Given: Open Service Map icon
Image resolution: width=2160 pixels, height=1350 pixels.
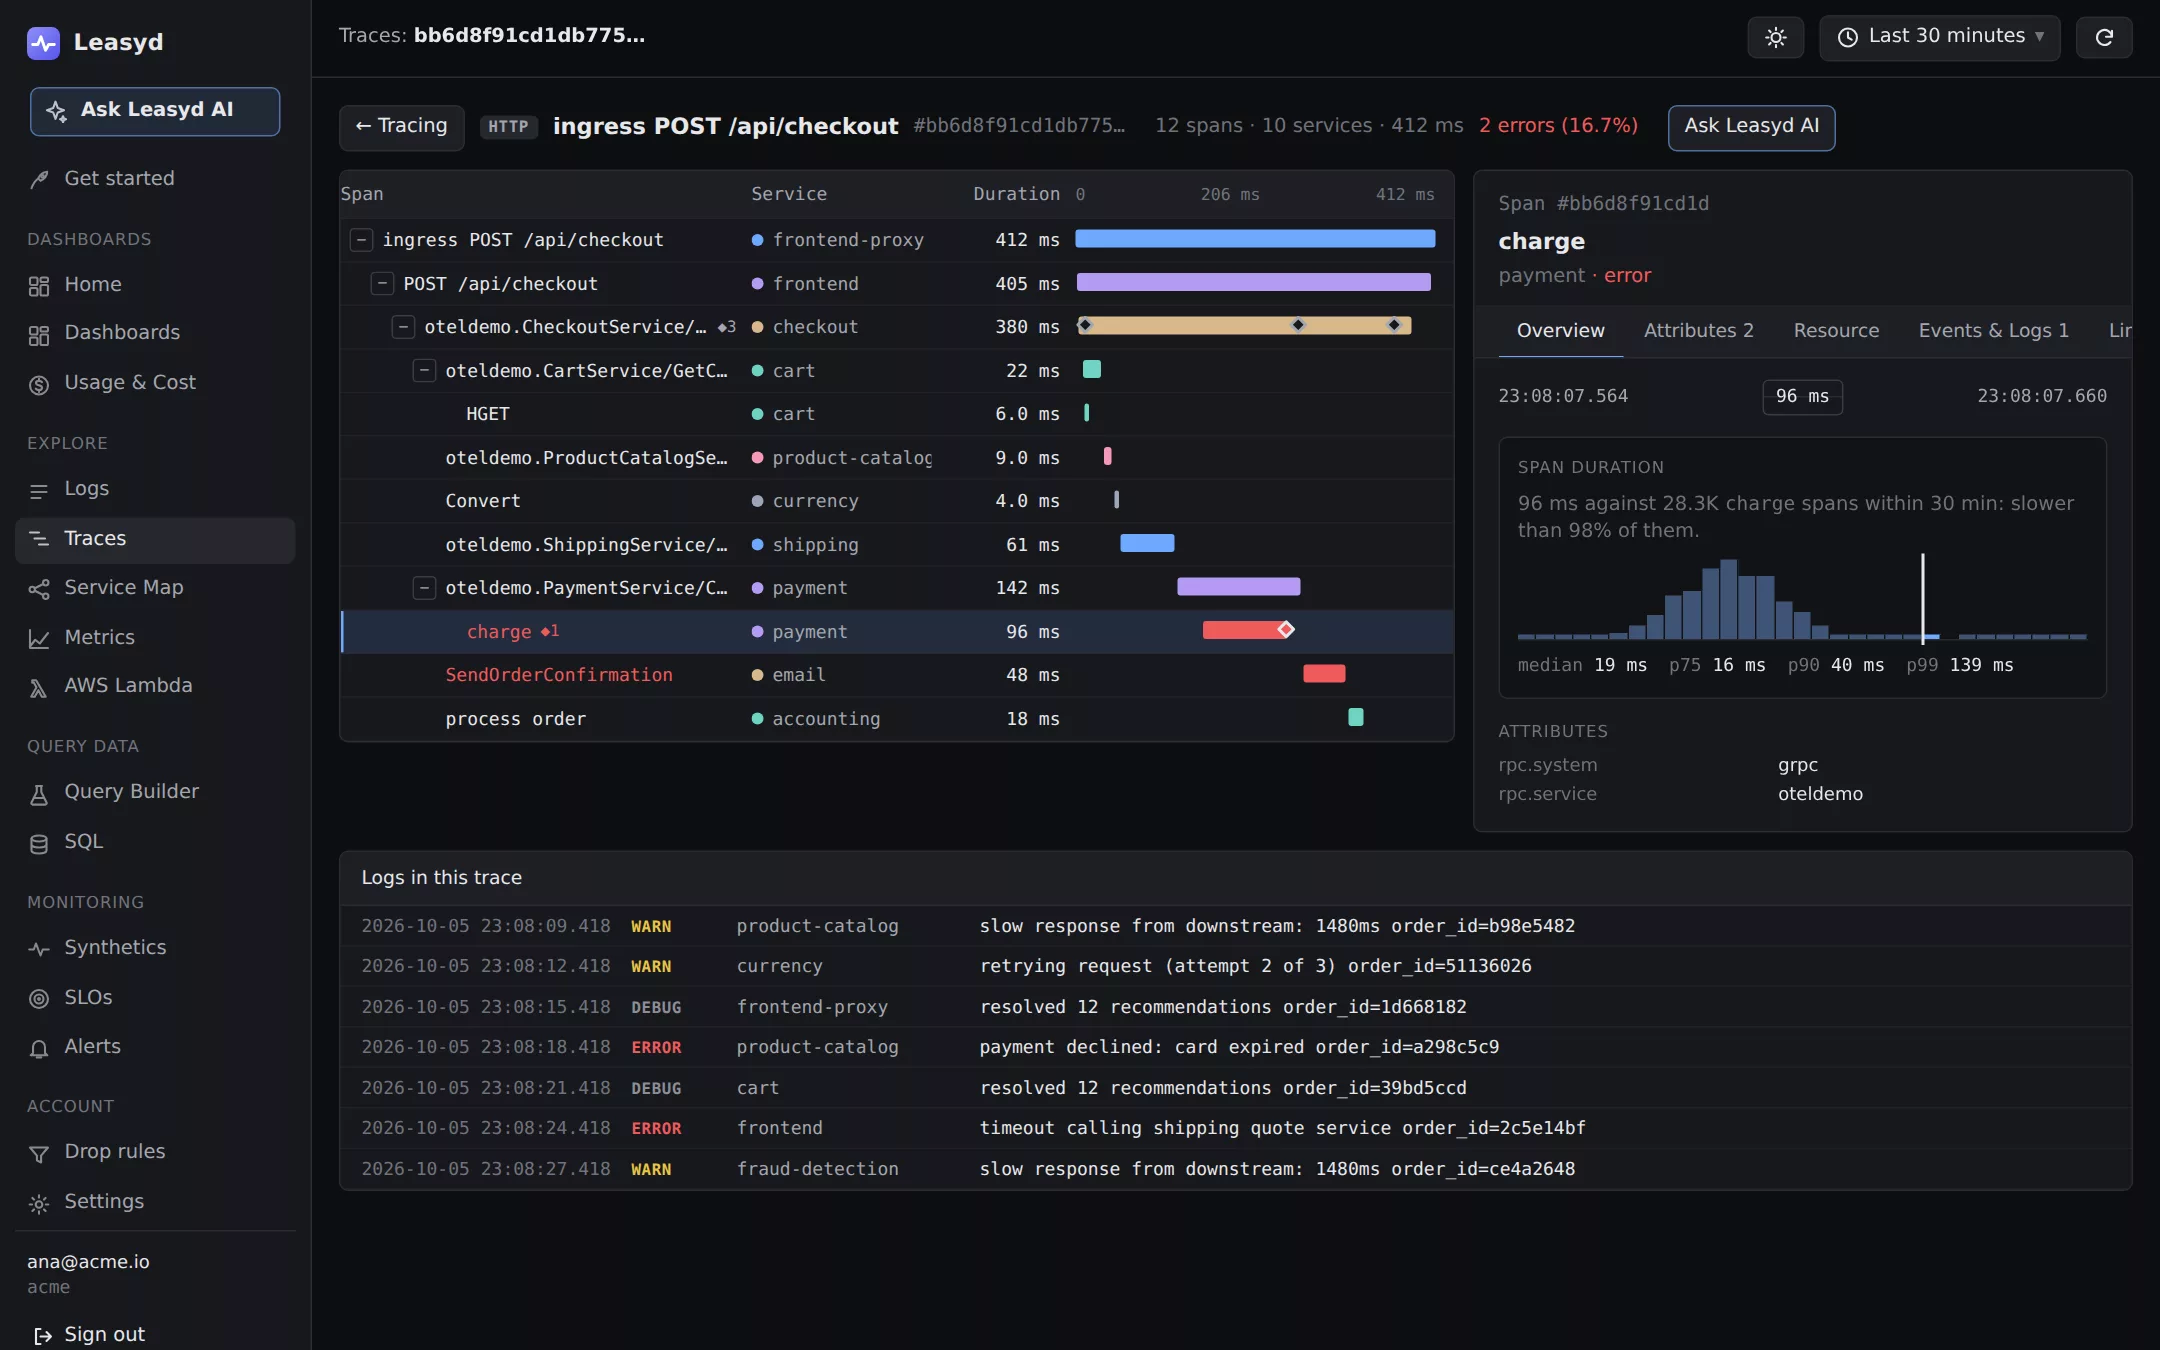Looking at the screenshot, I should pos(39,589).
